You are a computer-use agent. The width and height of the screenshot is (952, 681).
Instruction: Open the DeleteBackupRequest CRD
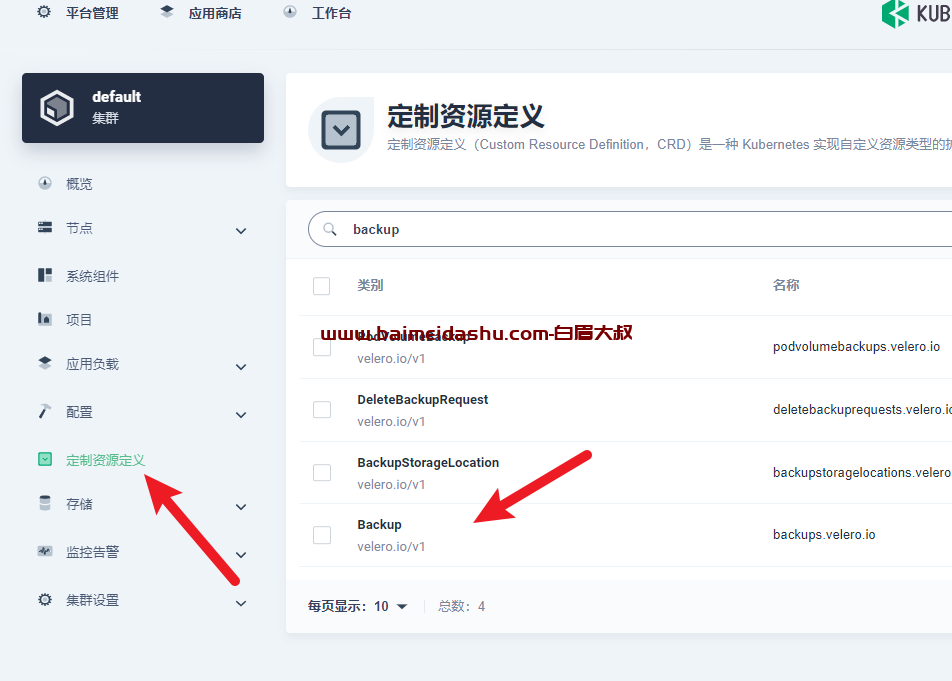tap(423, 399)
